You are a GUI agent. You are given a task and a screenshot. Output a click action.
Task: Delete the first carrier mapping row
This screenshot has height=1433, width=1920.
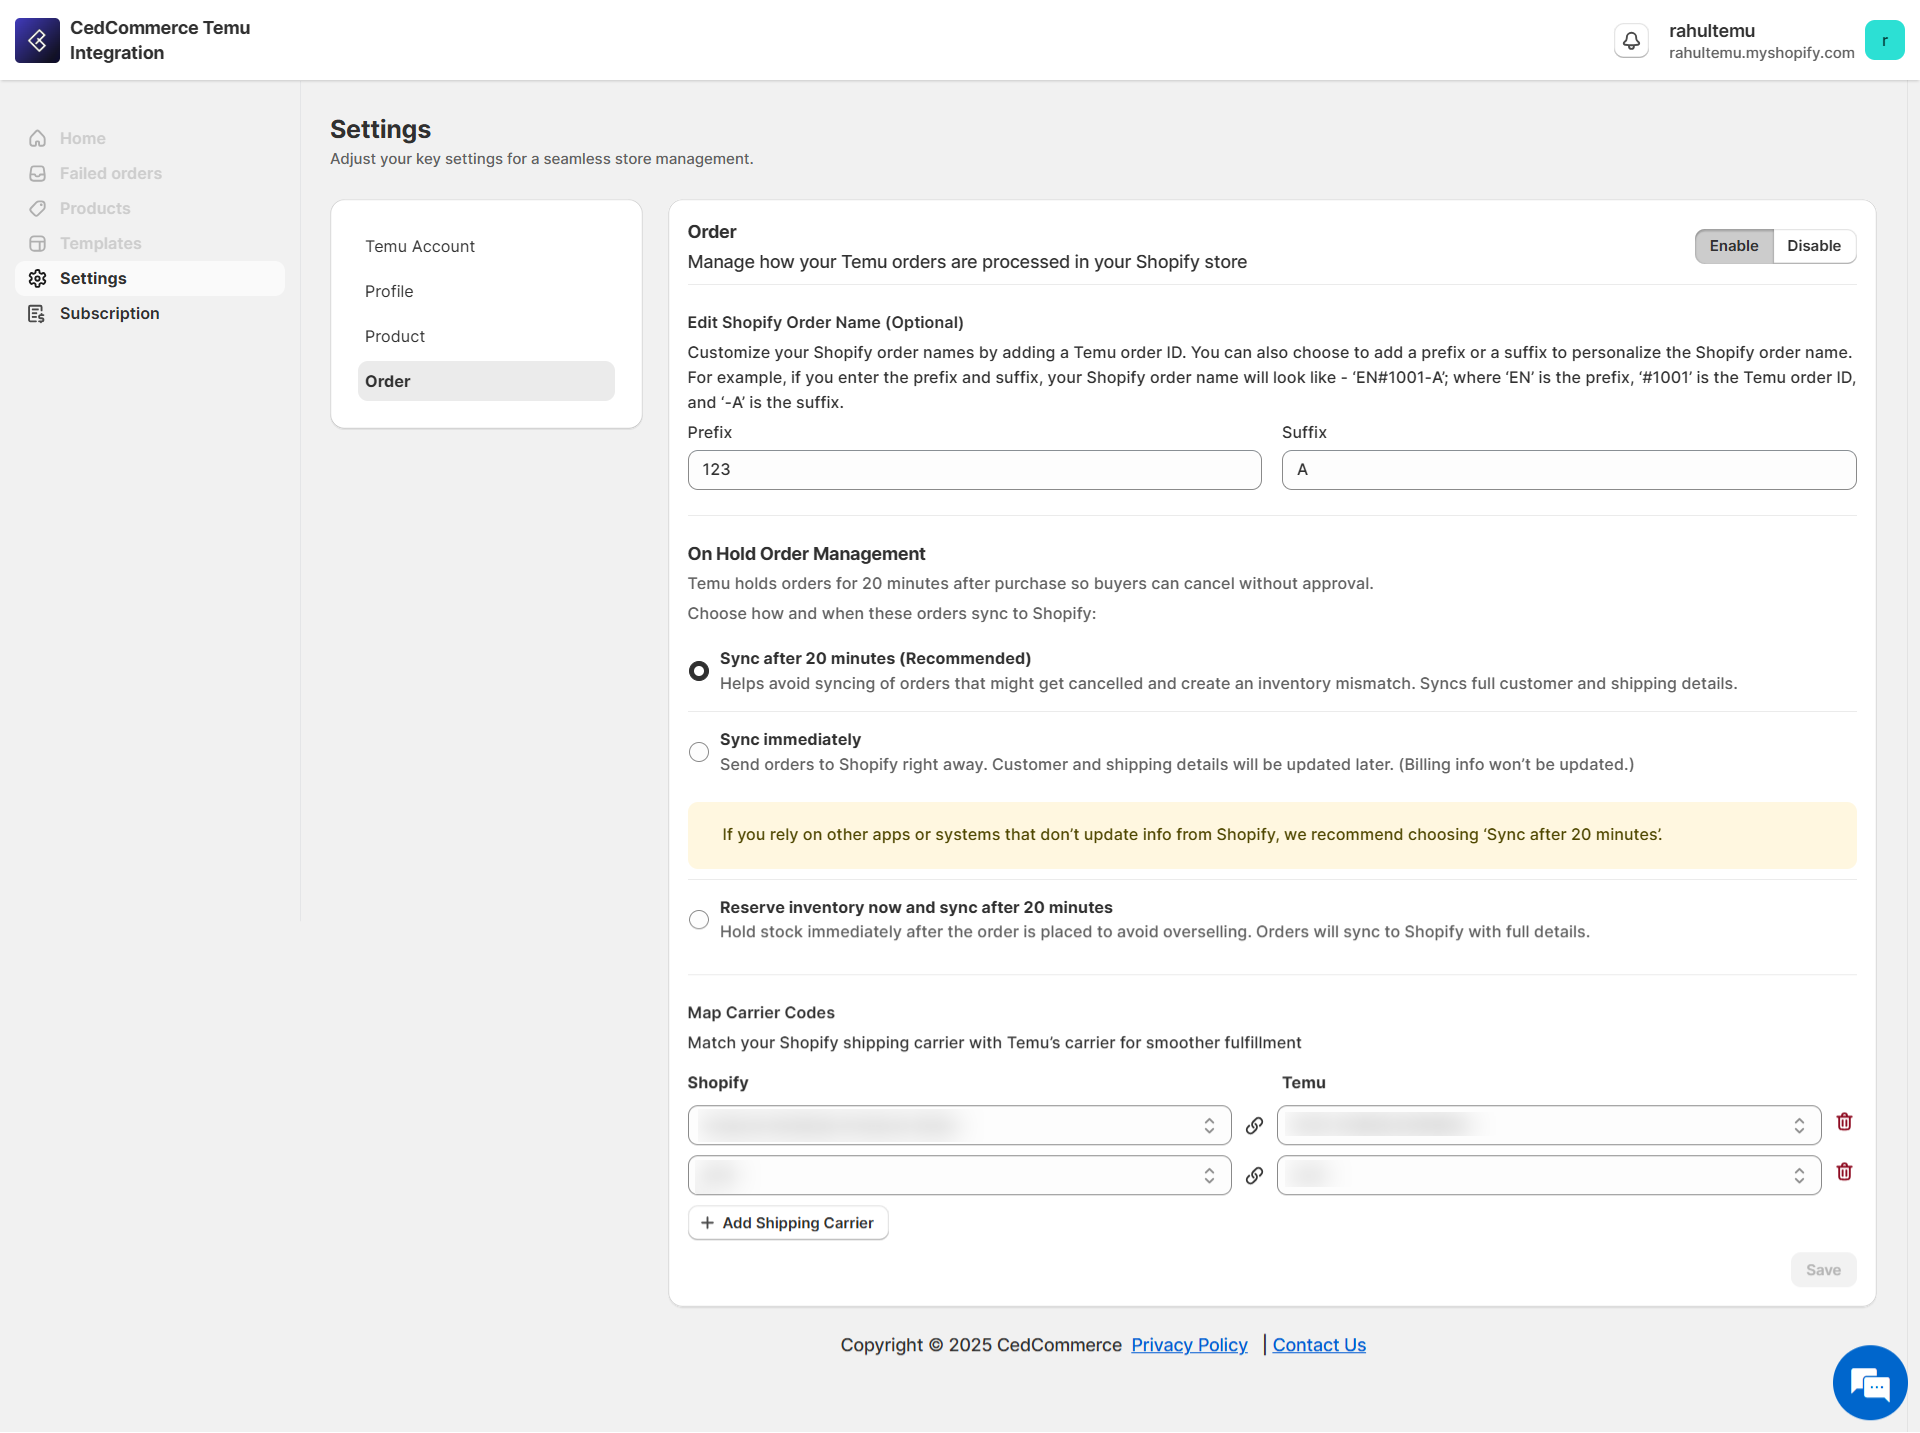coord(1845,1122)
